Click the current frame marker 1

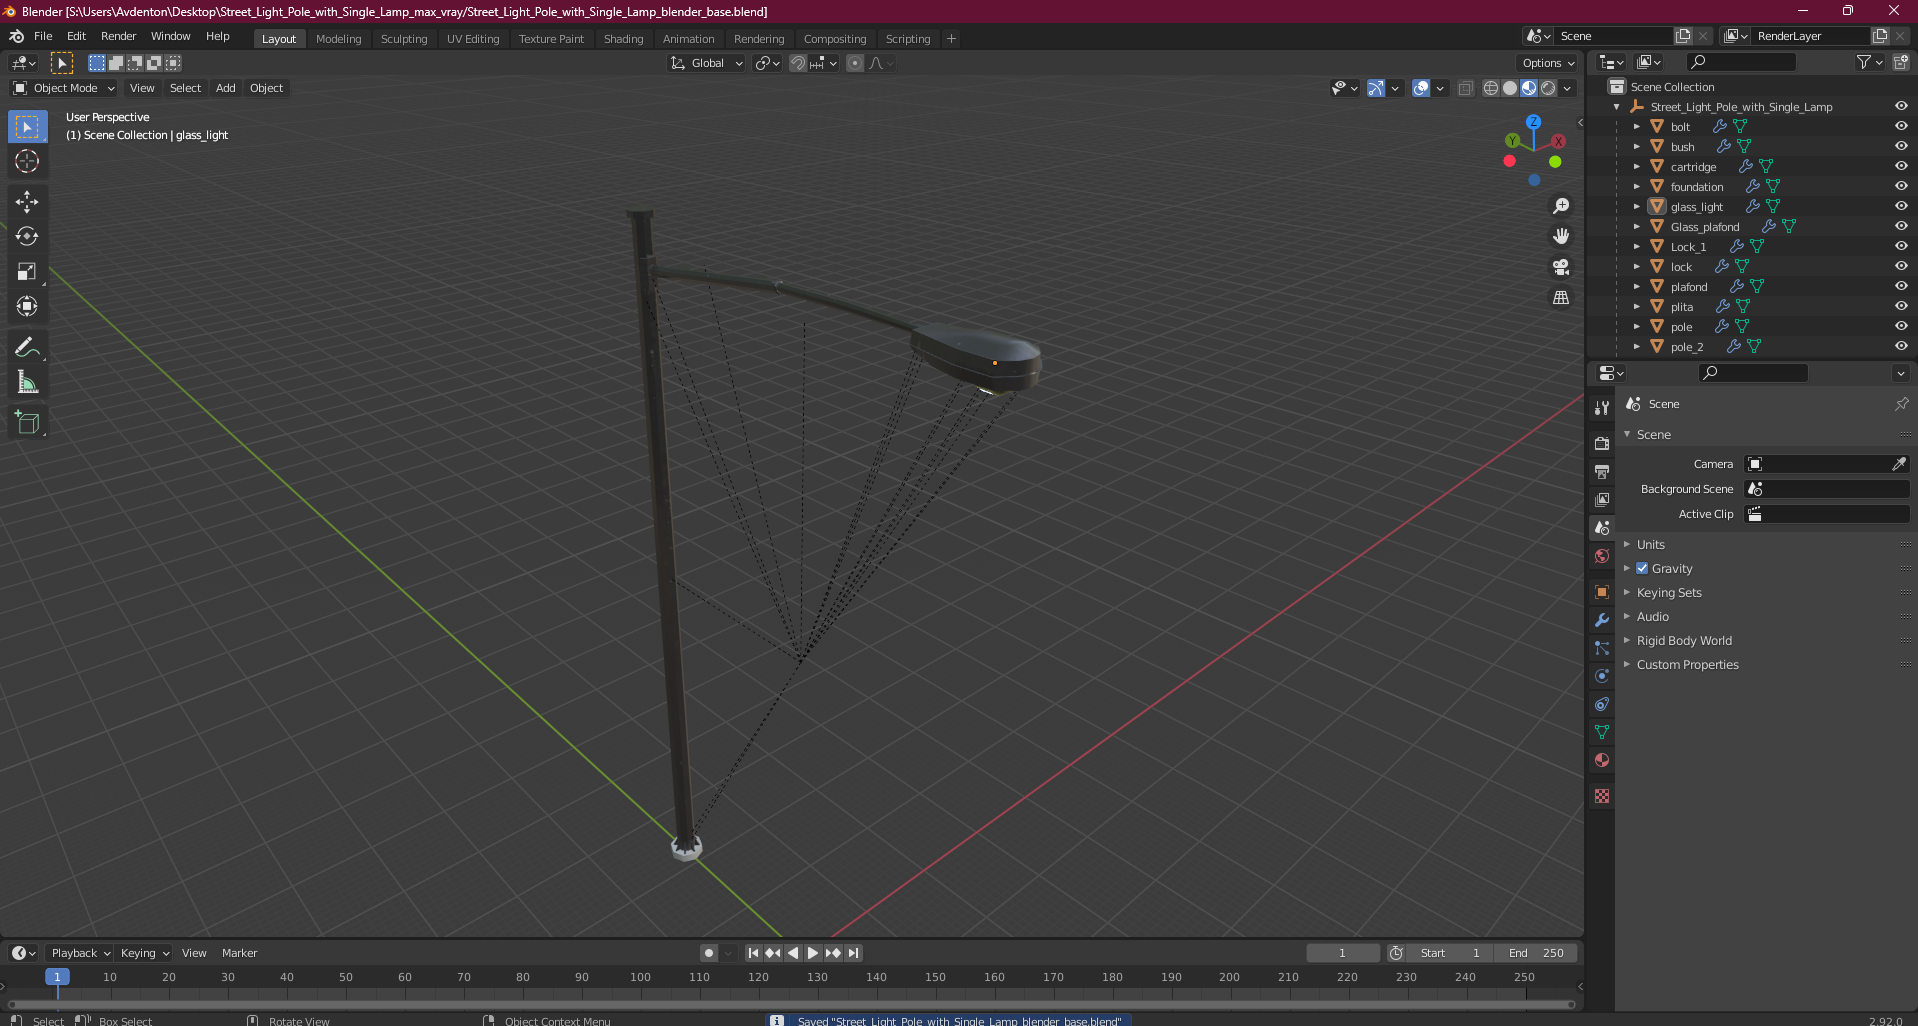(57, 977)
